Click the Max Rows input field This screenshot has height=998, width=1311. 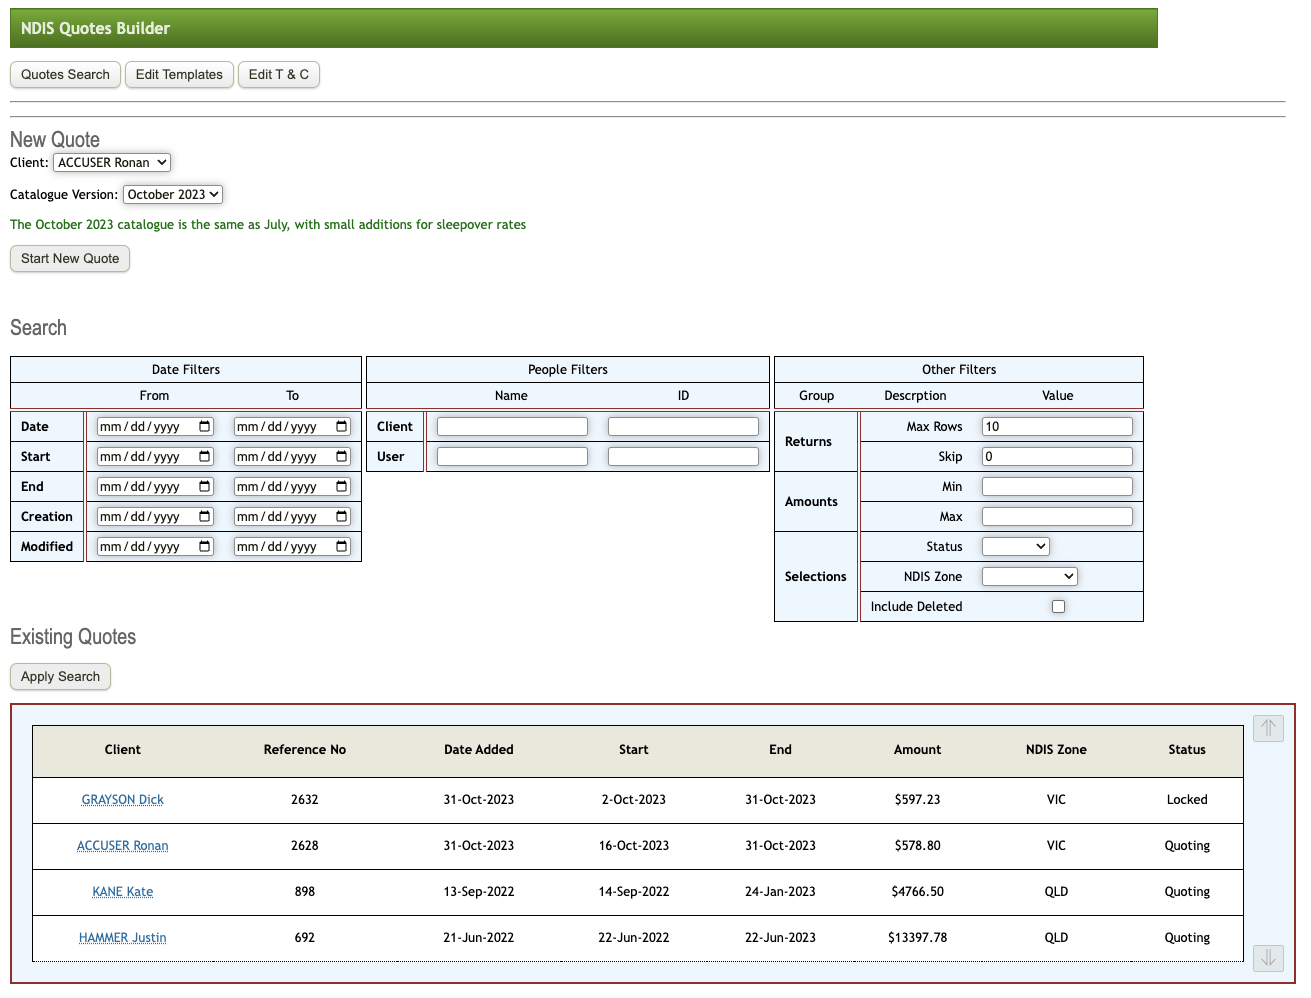[x=1057, y=427]
